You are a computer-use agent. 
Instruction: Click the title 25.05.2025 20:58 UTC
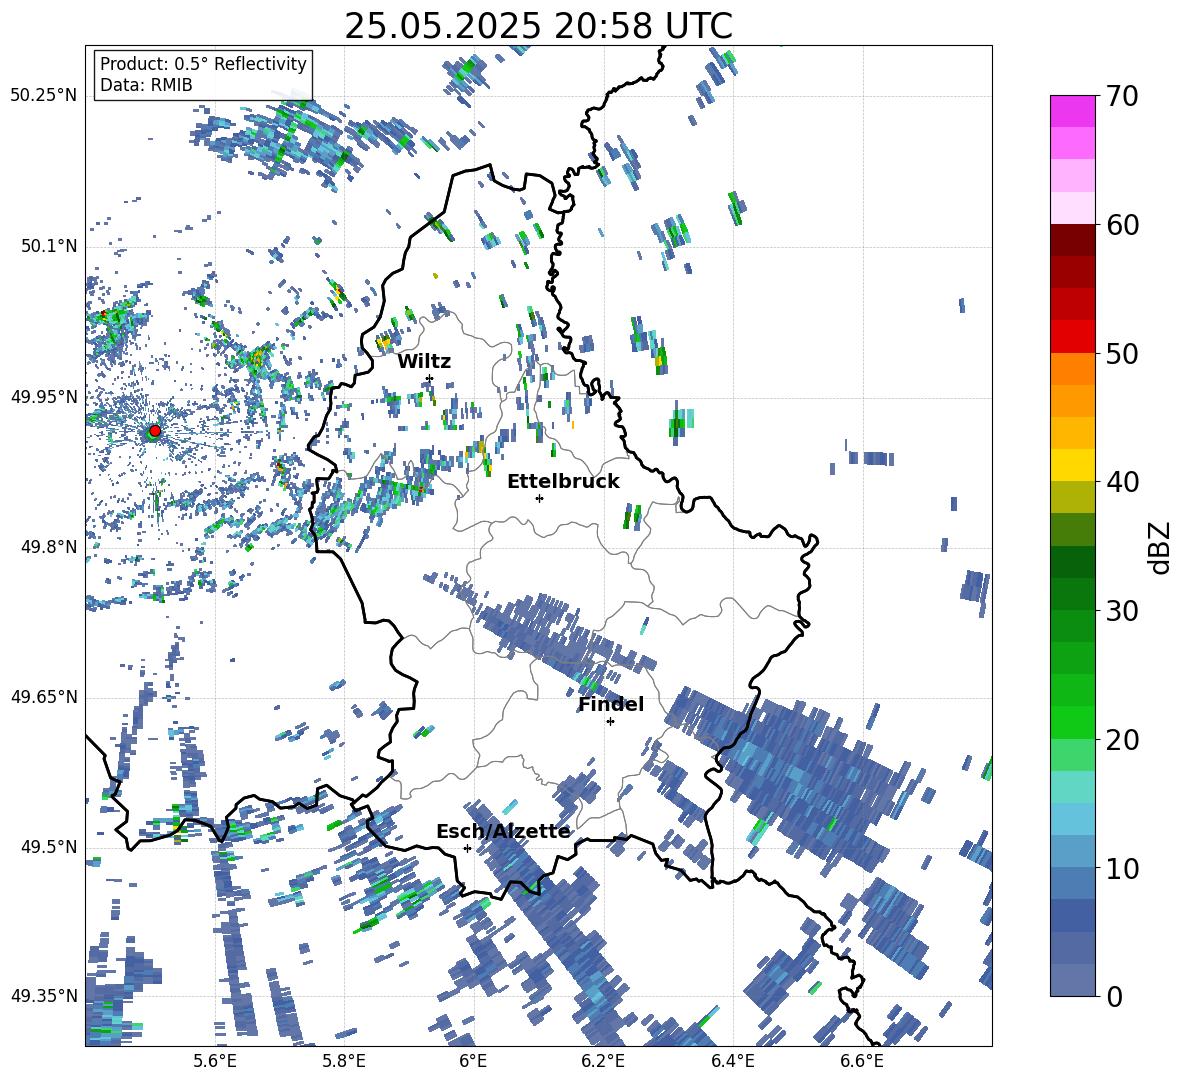tap(538, 26)
